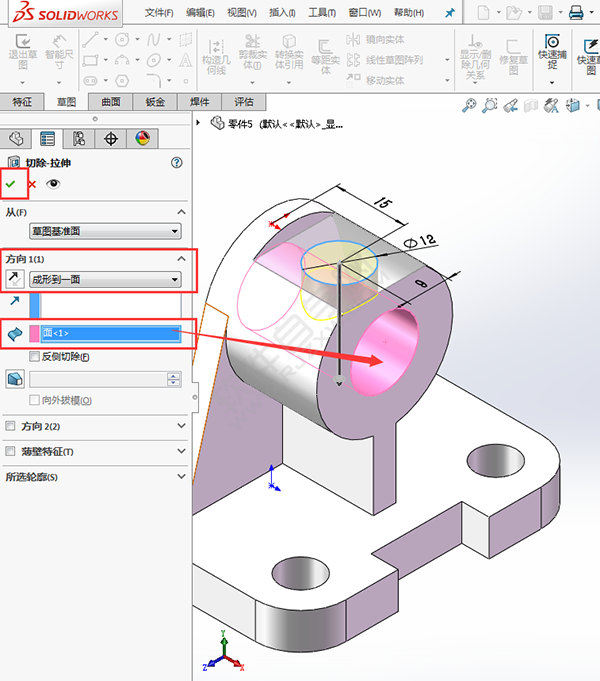The height and width of the screenshot is (681, 600).
Task: Enable 薄壁特征(T) checkbox
Action: [10, 451]
